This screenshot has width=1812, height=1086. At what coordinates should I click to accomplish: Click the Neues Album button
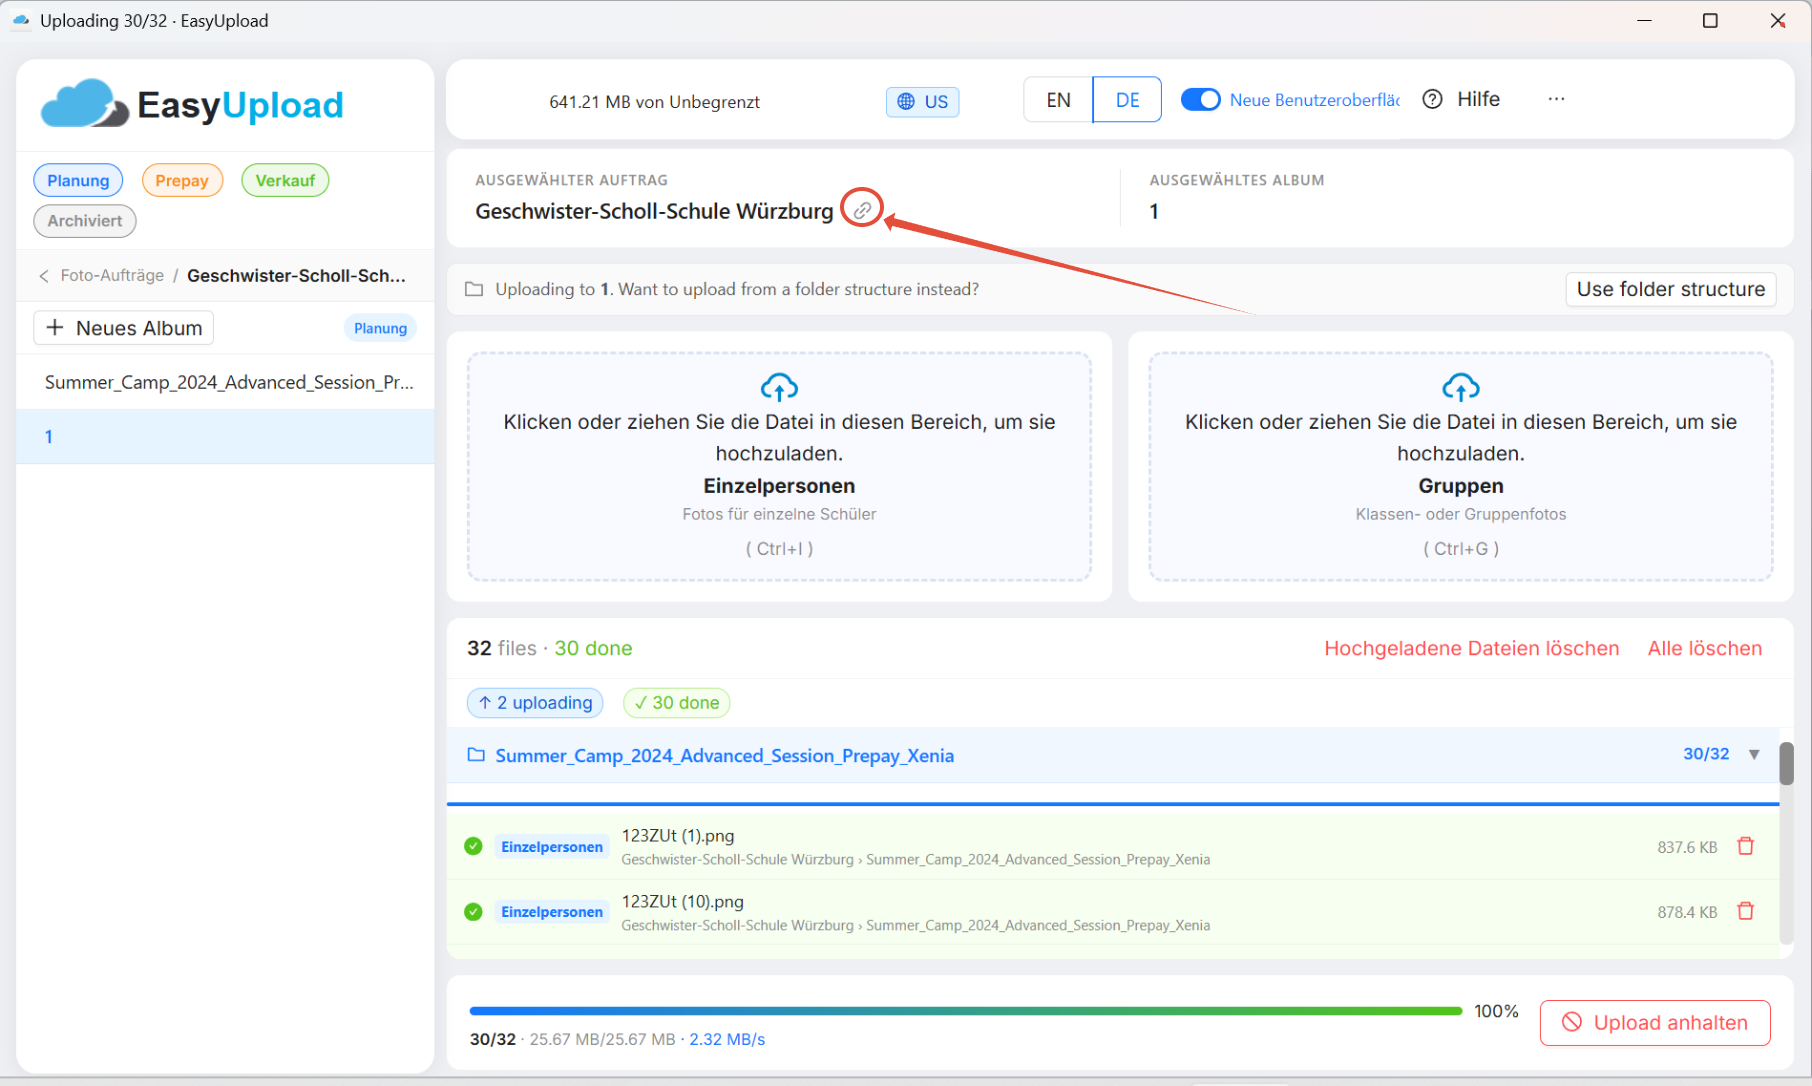(x=124, y=328)
